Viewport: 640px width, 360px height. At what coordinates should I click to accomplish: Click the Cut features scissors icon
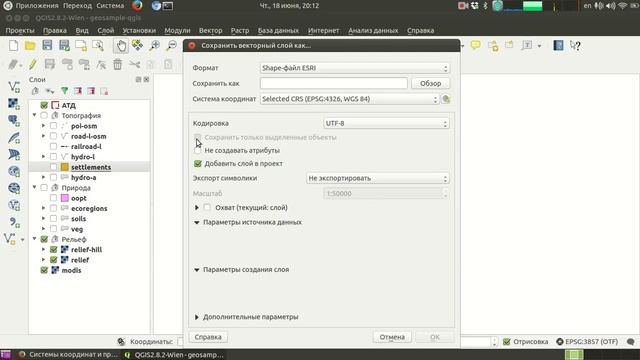tap(134, 64)
